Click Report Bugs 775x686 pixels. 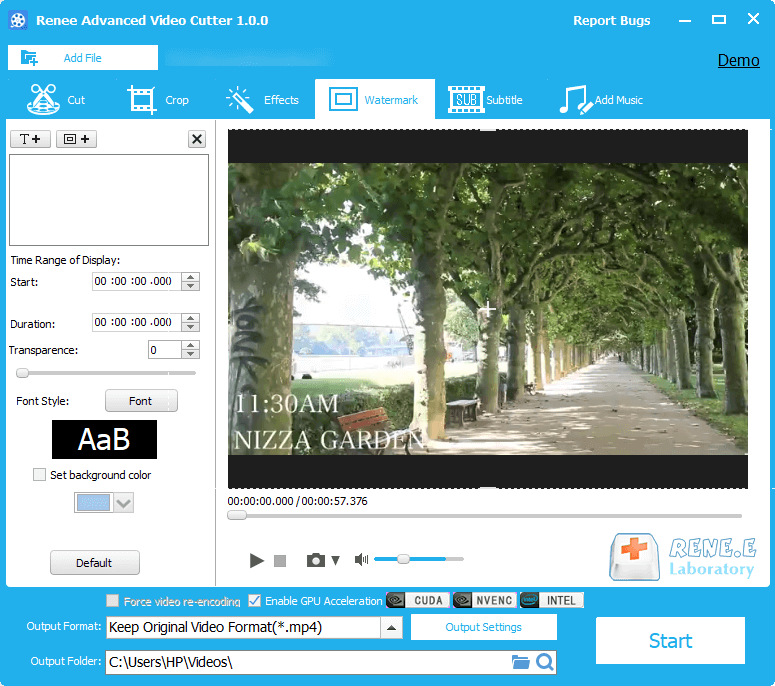(x=611, y=20)
